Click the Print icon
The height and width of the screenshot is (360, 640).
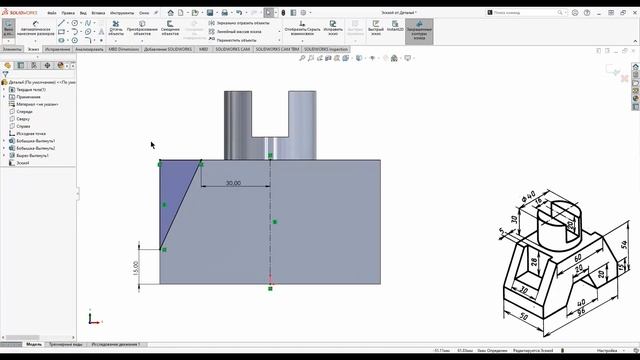tap(224, 13)
